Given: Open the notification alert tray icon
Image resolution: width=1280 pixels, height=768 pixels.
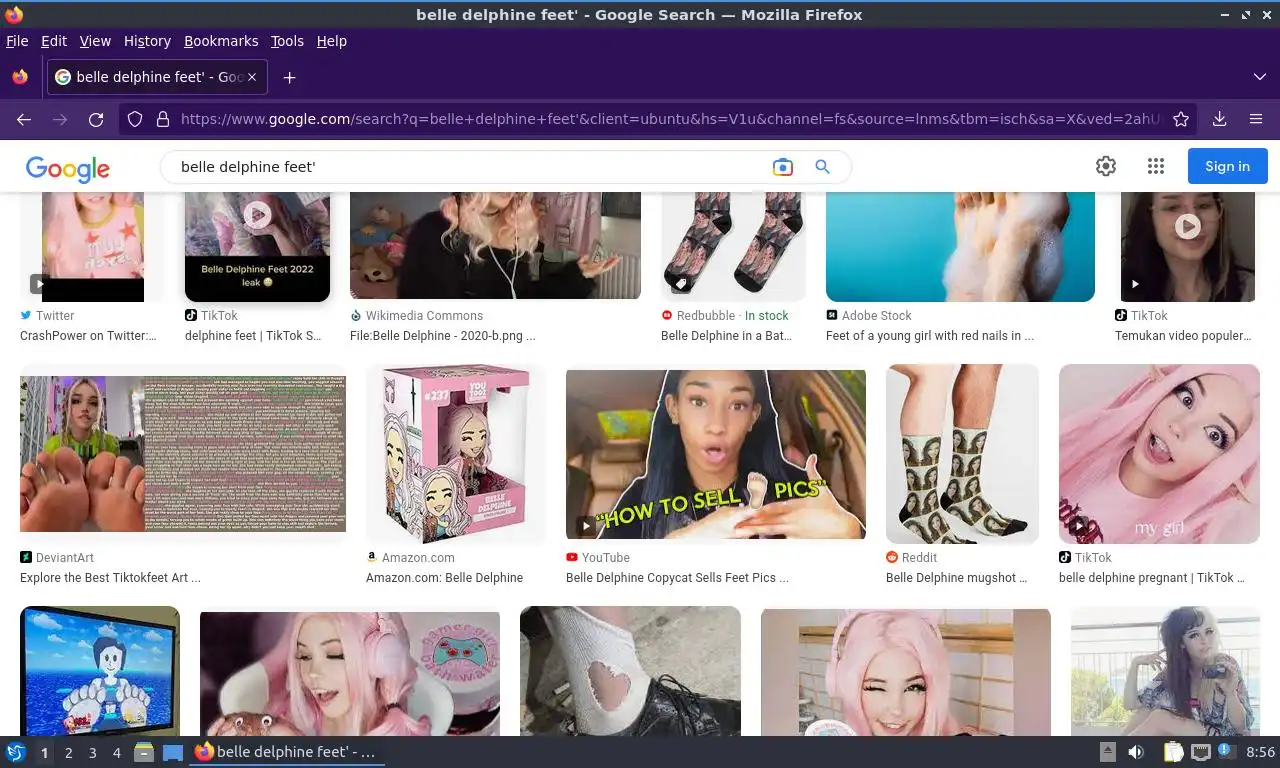Looking at the screenshot, I should pyautogui.click(x=1225, y=751).
